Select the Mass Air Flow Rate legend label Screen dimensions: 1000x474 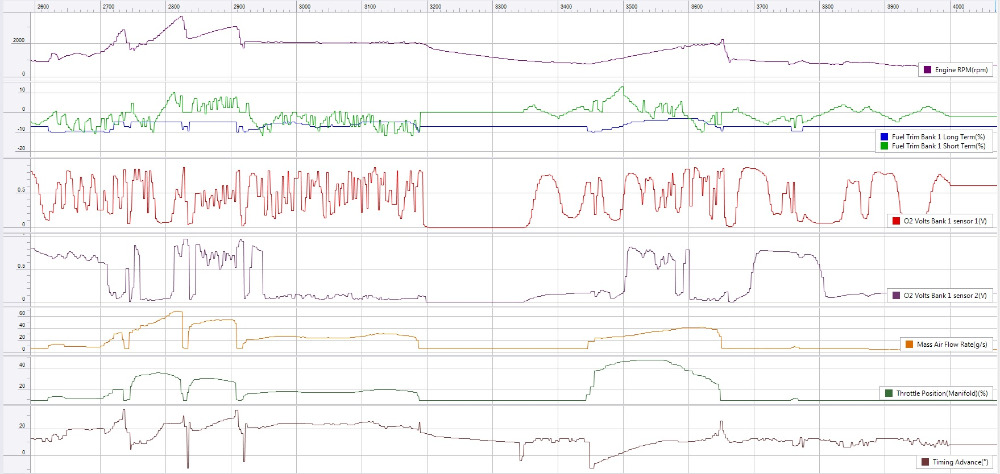pos(953,344)
